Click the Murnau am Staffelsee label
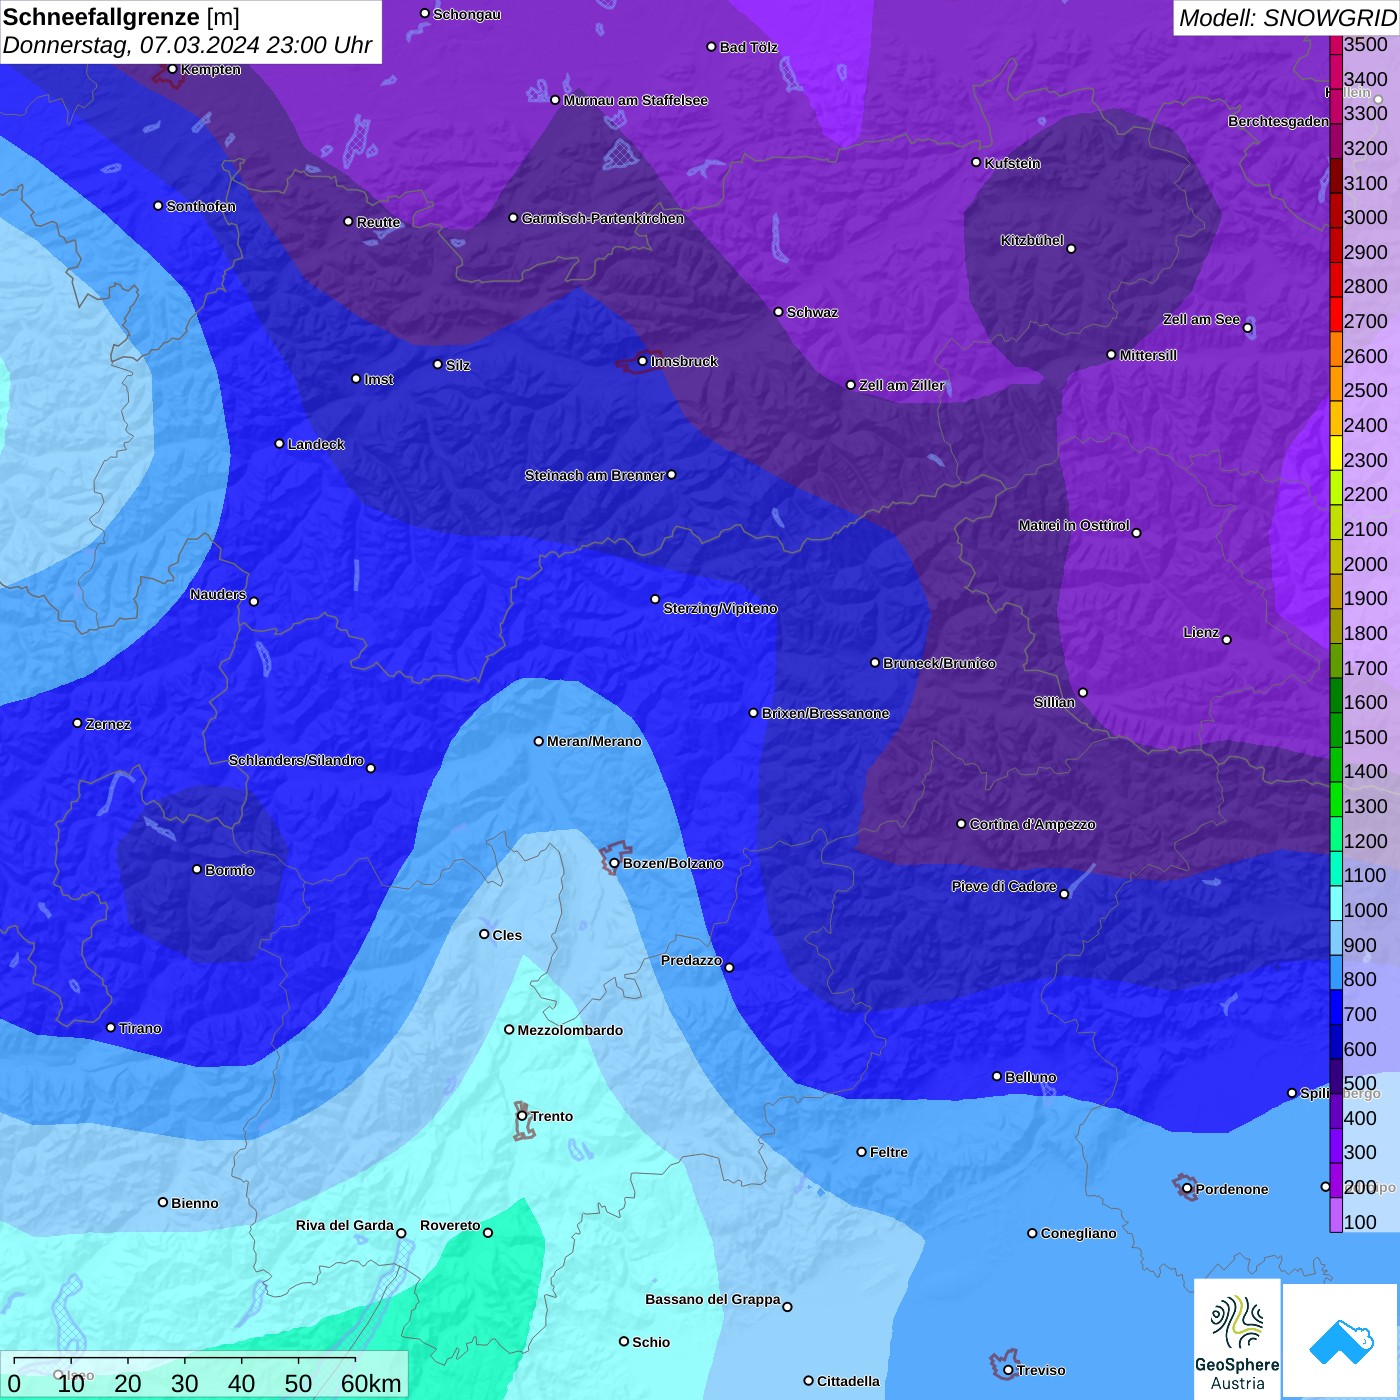 pyautogui.click(x=635, y=100)
